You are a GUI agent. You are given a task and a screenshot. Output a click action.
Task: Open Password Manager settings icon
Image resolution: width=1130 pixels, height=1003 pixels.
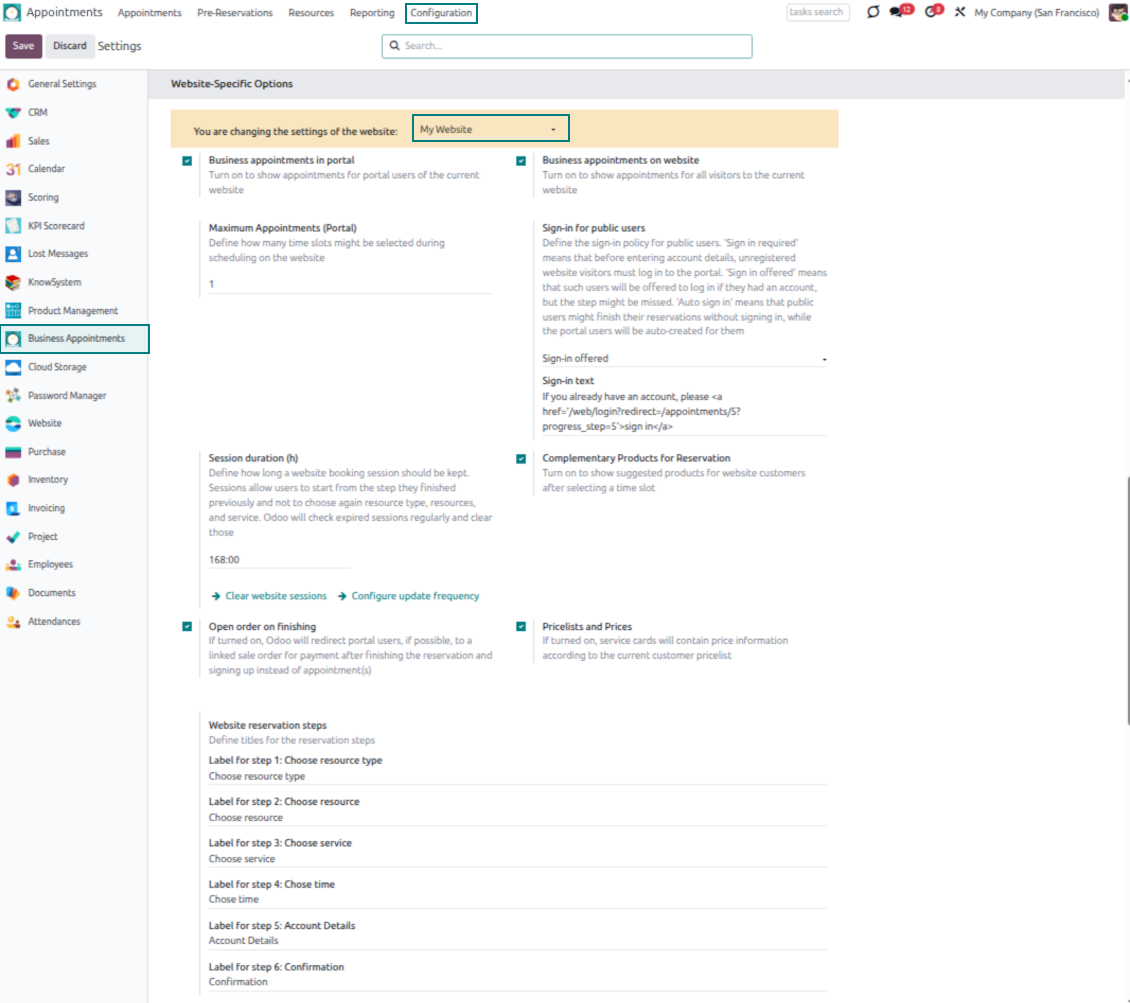click(13, 396)
